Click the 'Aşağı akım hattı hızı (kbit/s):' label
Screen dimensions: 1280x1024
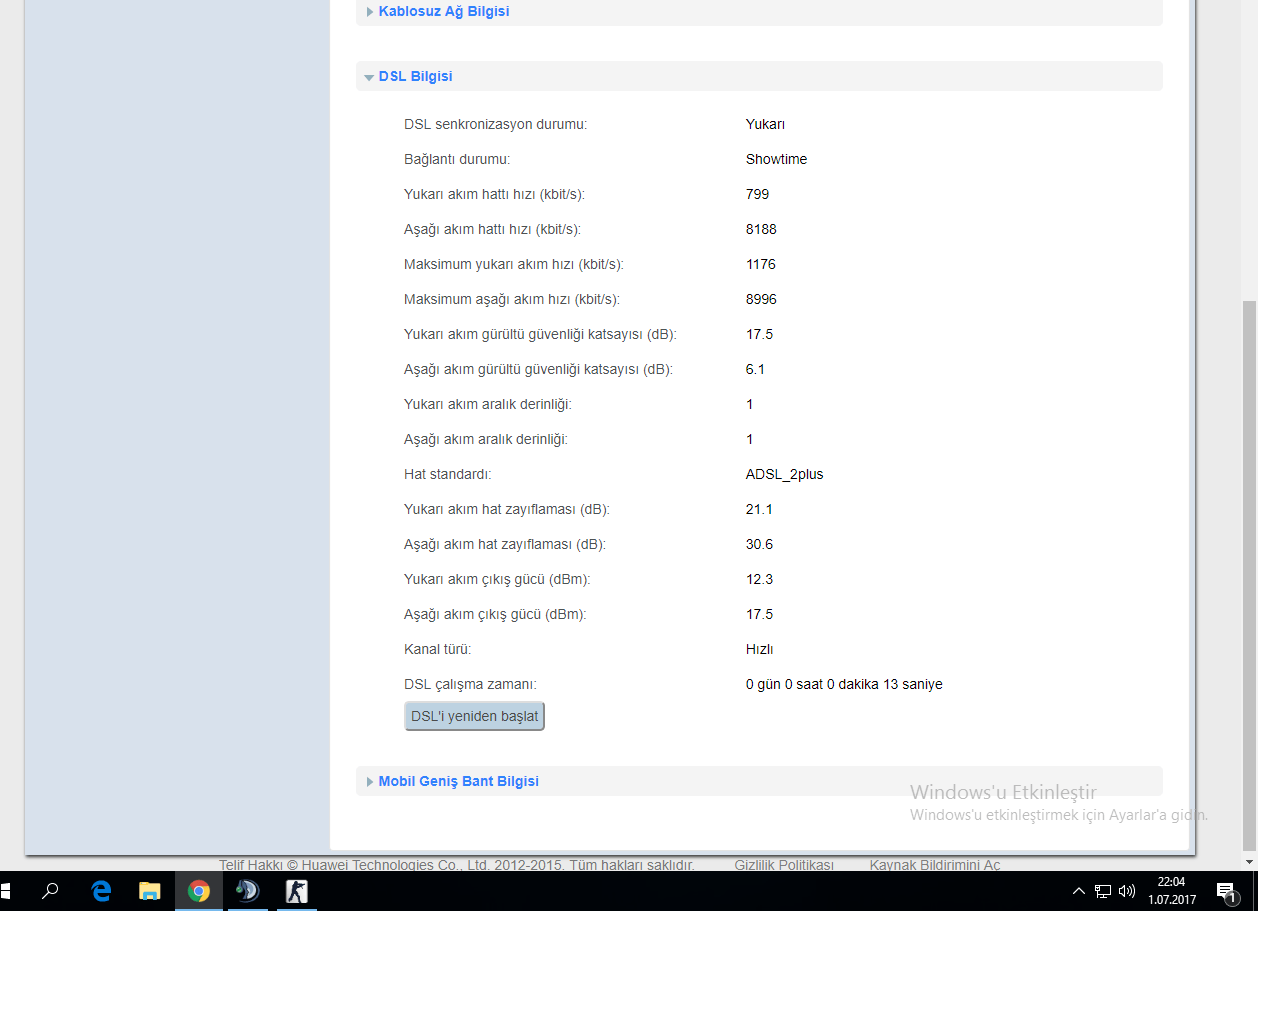point(492,229)
